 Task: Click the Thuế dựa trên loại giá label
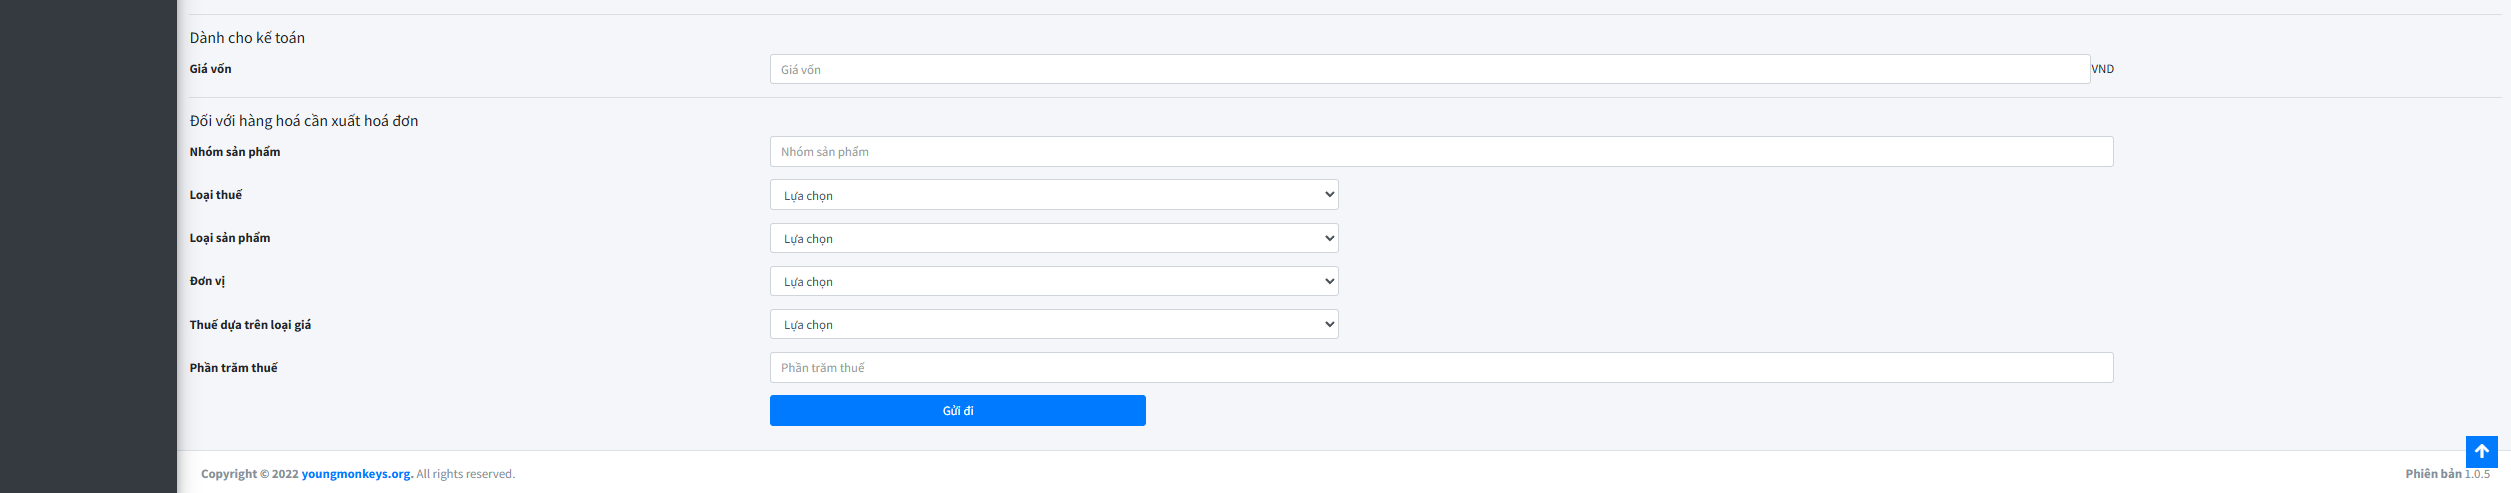pos(250,325)
